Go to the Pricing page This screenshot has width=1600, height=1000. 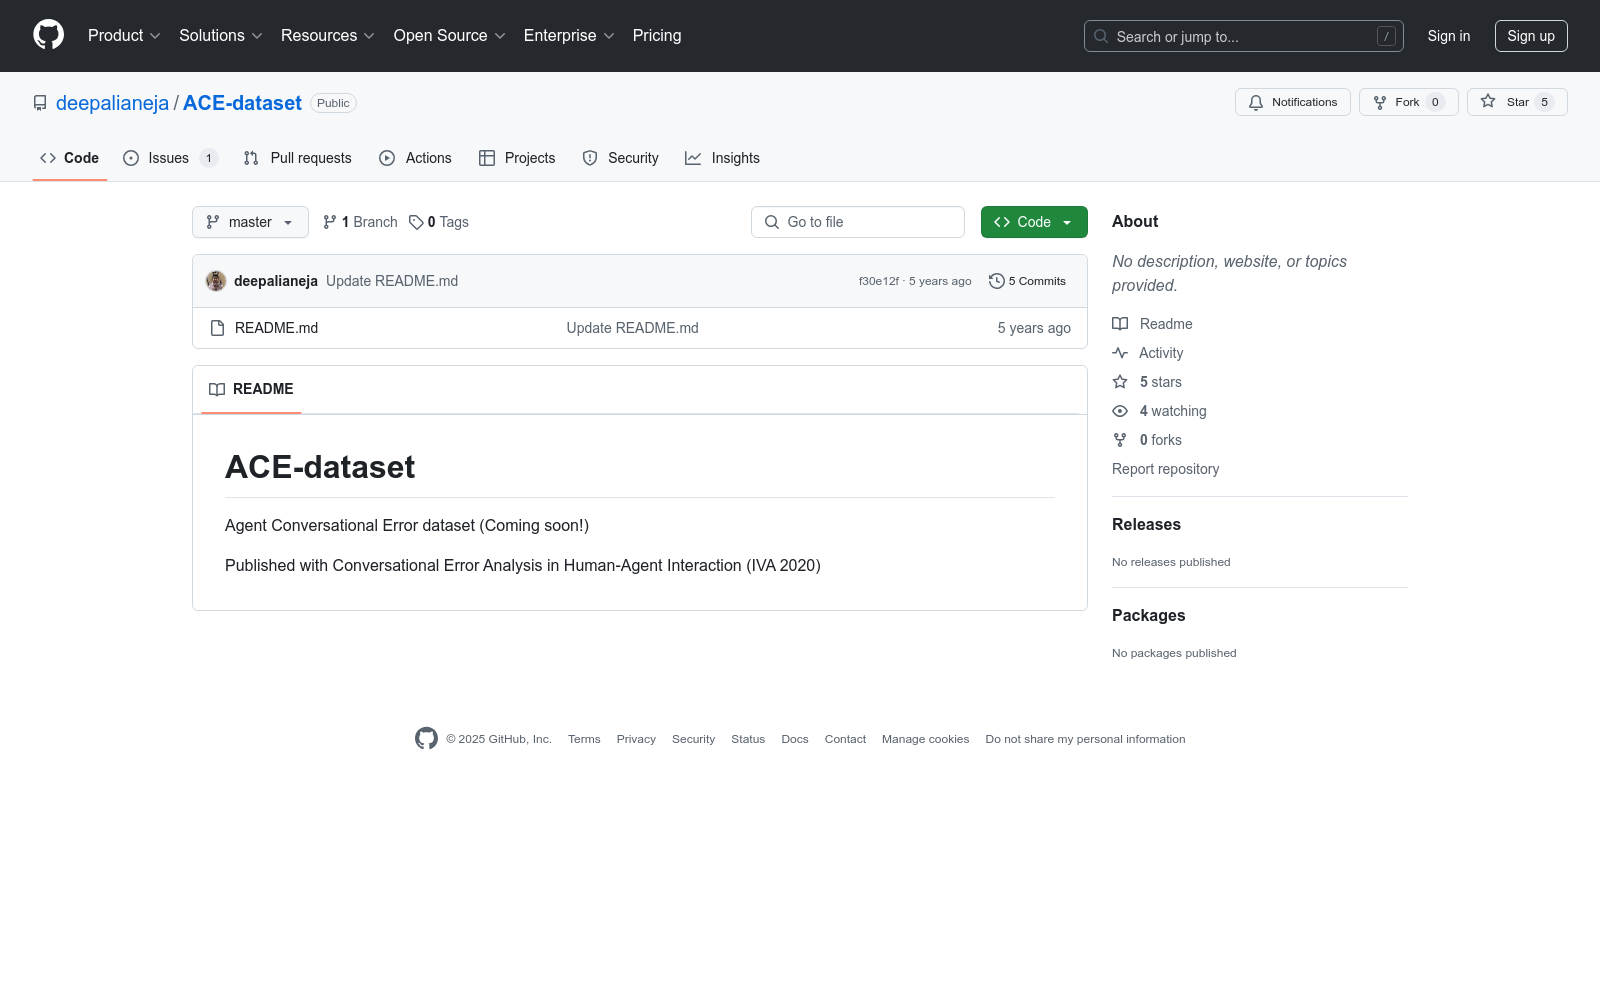point(657,35)
